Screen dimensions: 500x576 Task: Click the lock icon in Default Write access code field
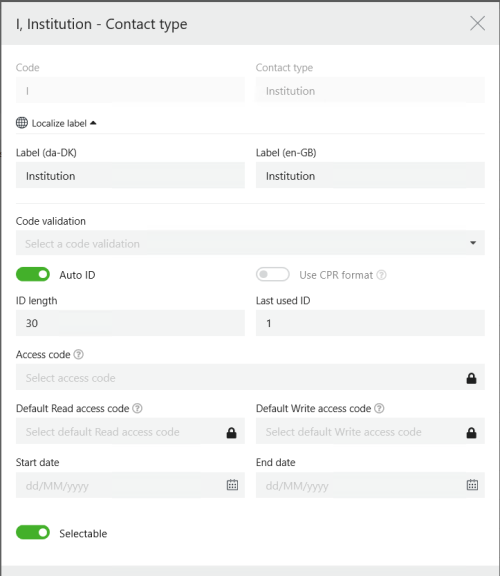471,432
